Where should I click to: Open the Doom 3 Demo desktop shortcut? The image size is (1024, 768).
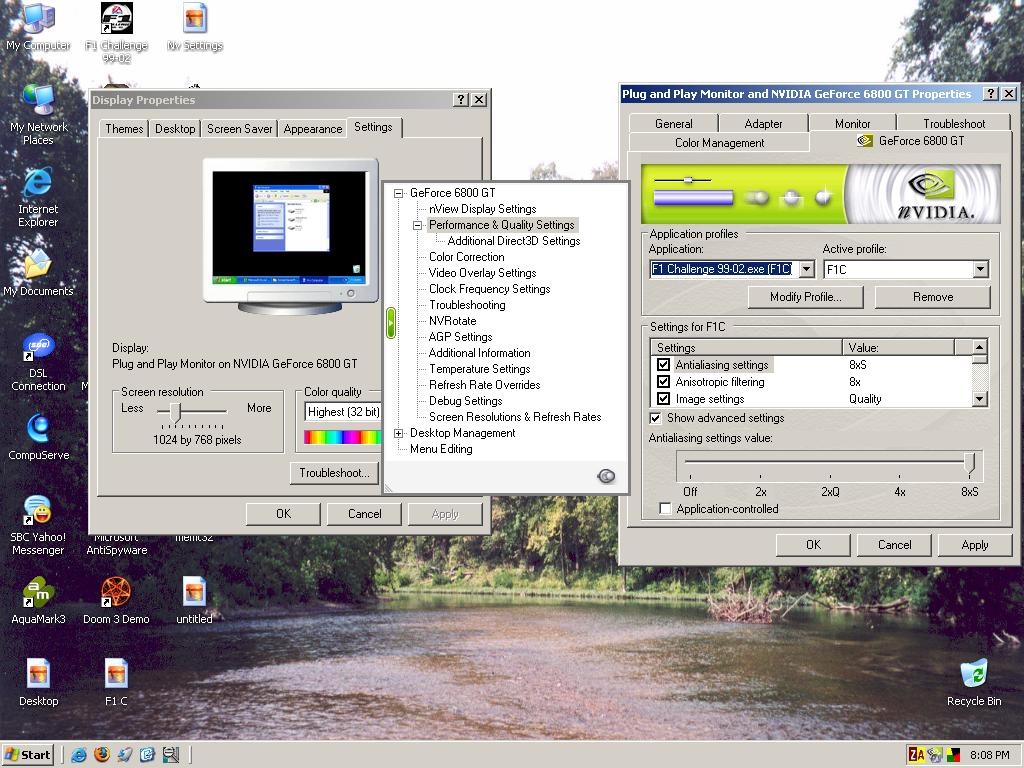116,593
